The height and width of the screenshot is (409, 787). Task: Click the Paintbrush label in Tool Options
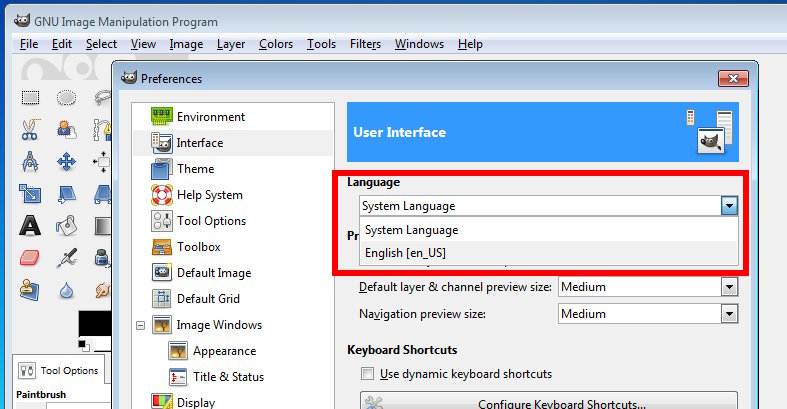tap(41, 394)
